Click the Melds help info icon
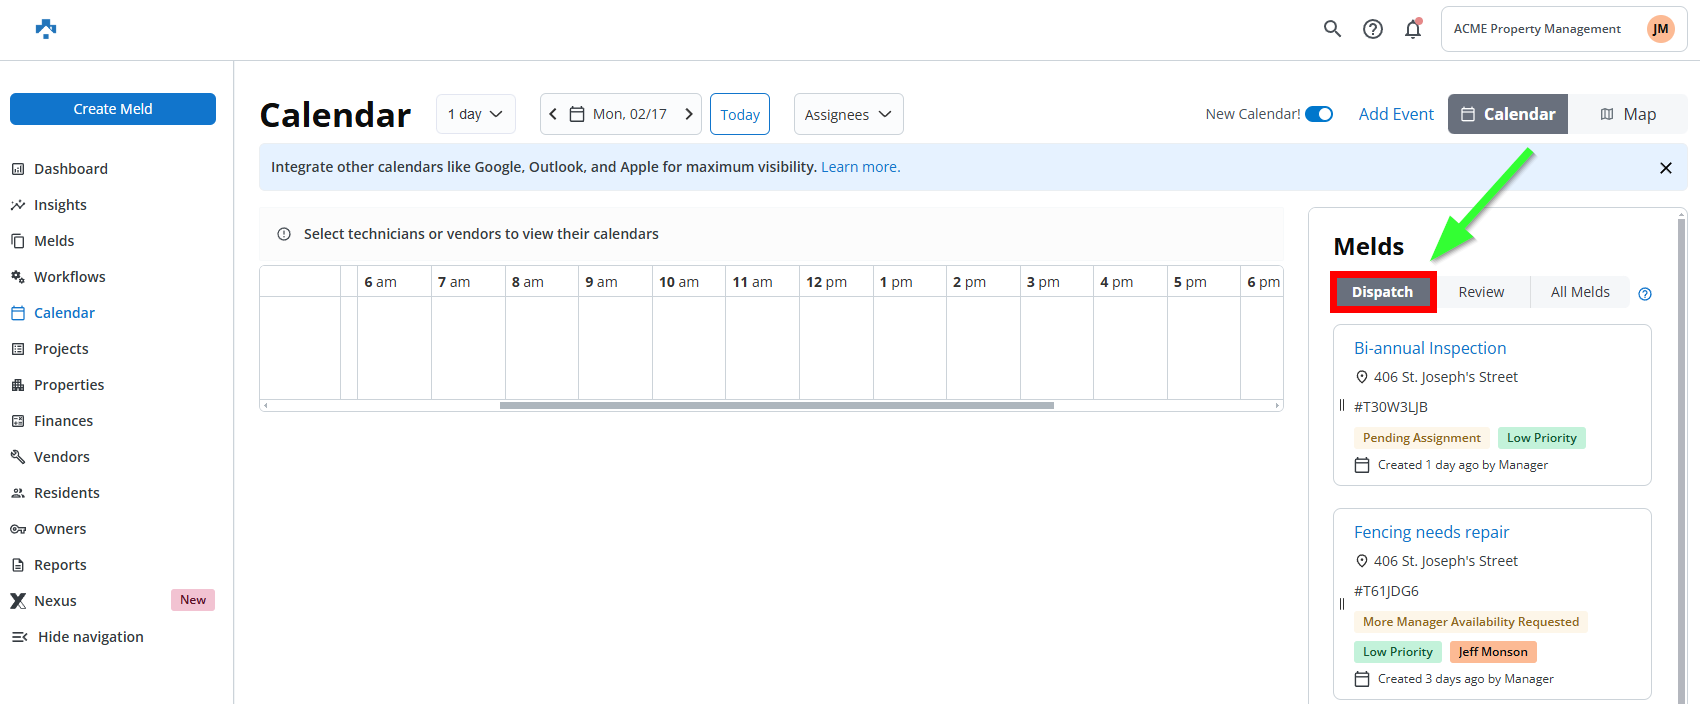The image size is (1700, 704). tap(1645, 294)
